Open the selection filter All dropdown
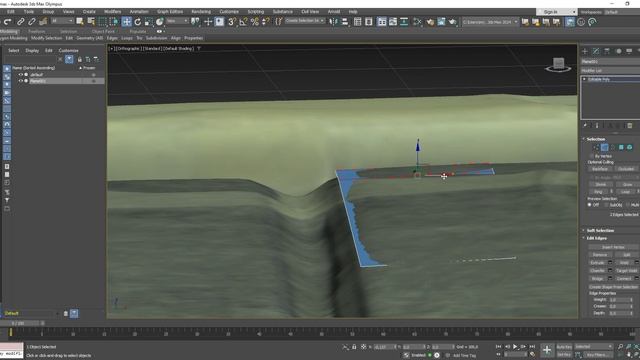 62,21
